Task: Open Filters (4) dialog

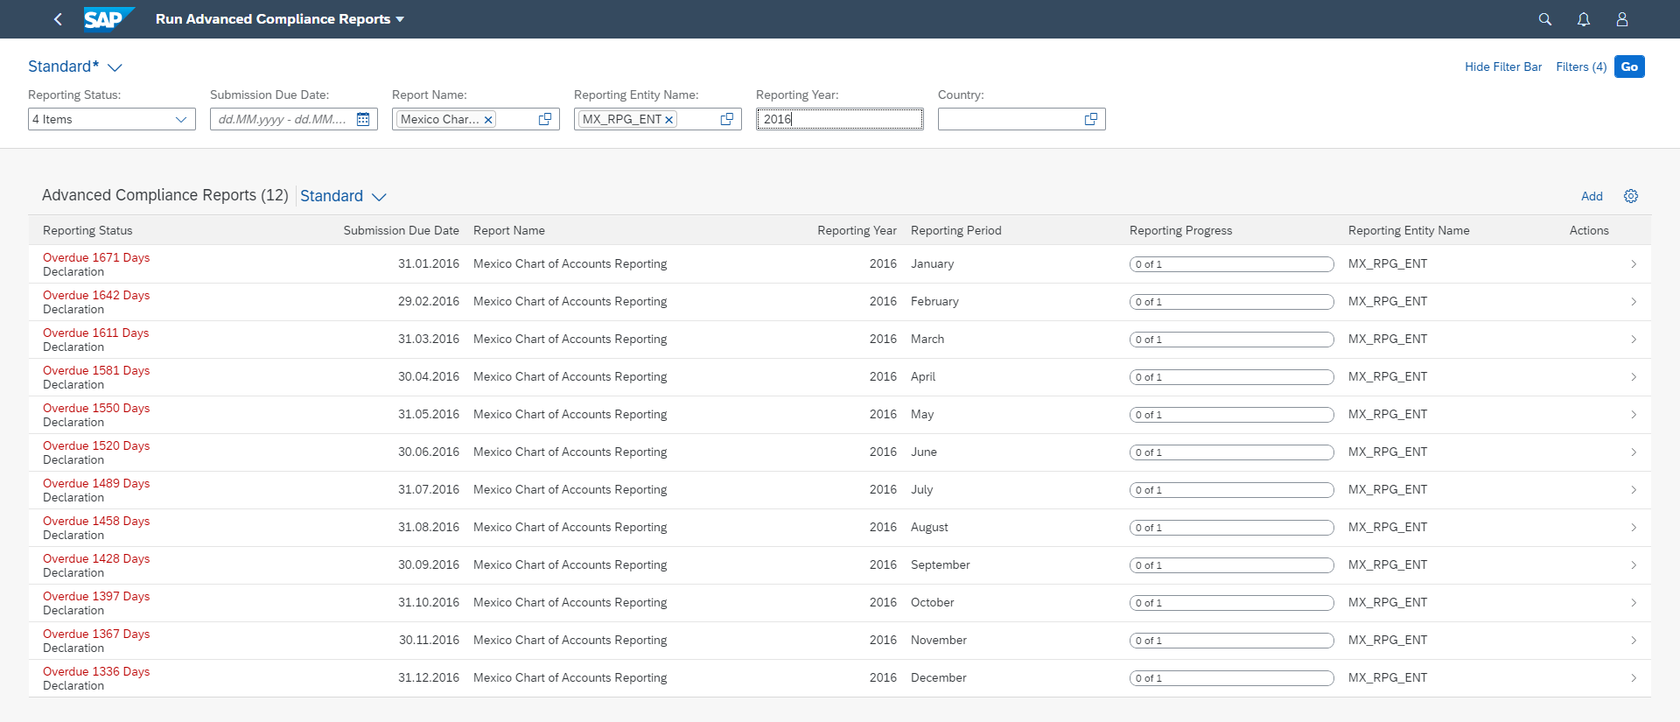Action: tap(1581, 67)
